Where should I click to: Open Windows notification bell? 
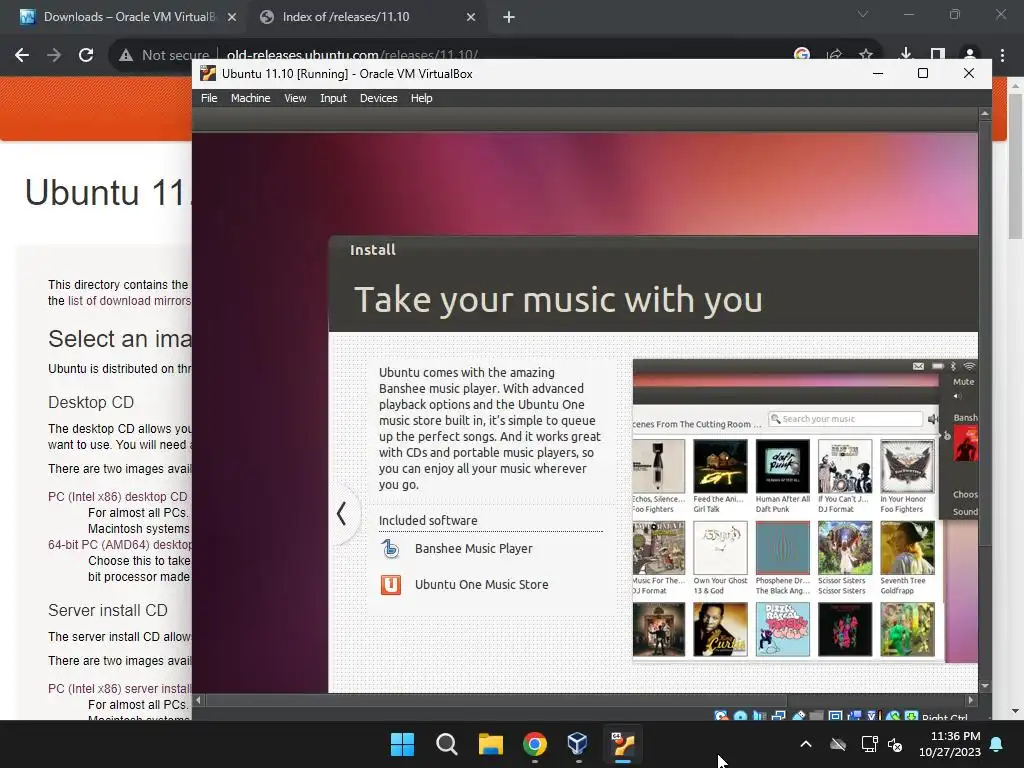(x=997, y=744)
